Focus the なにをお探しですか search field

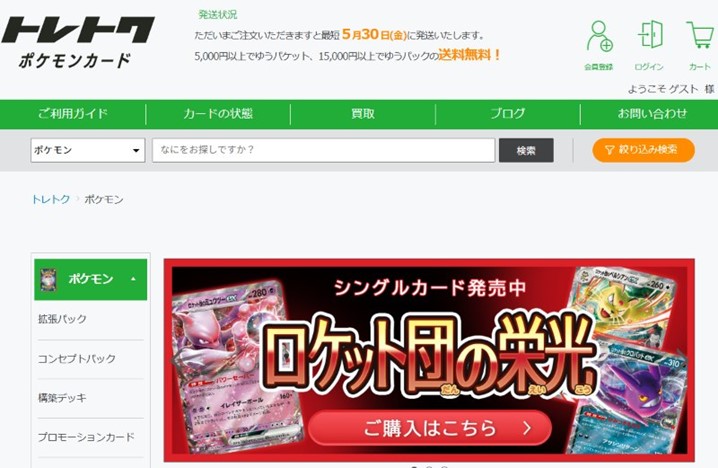323,150
